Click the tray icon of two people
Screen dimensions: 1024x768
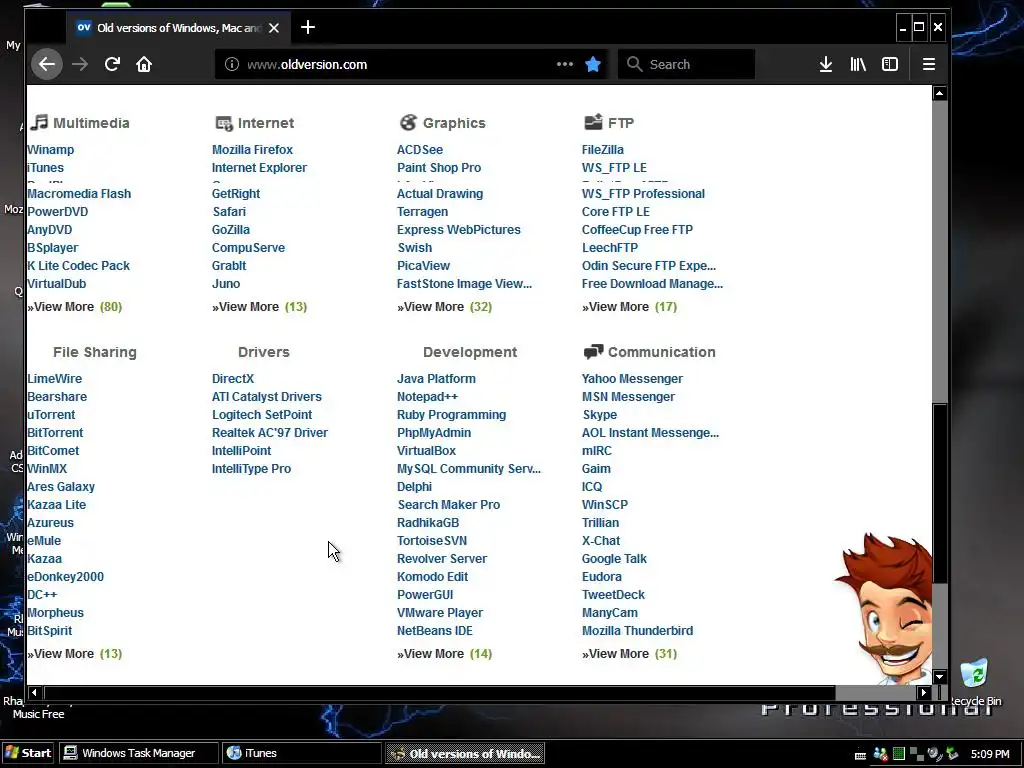point(880,754)
